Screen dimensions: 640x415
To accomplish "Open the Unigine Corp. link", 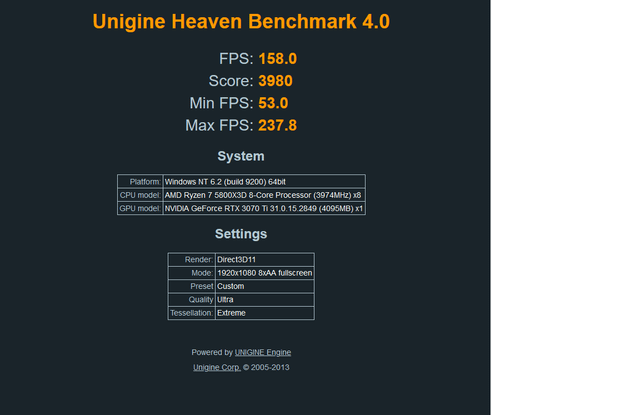I will [x=217, y=367].
